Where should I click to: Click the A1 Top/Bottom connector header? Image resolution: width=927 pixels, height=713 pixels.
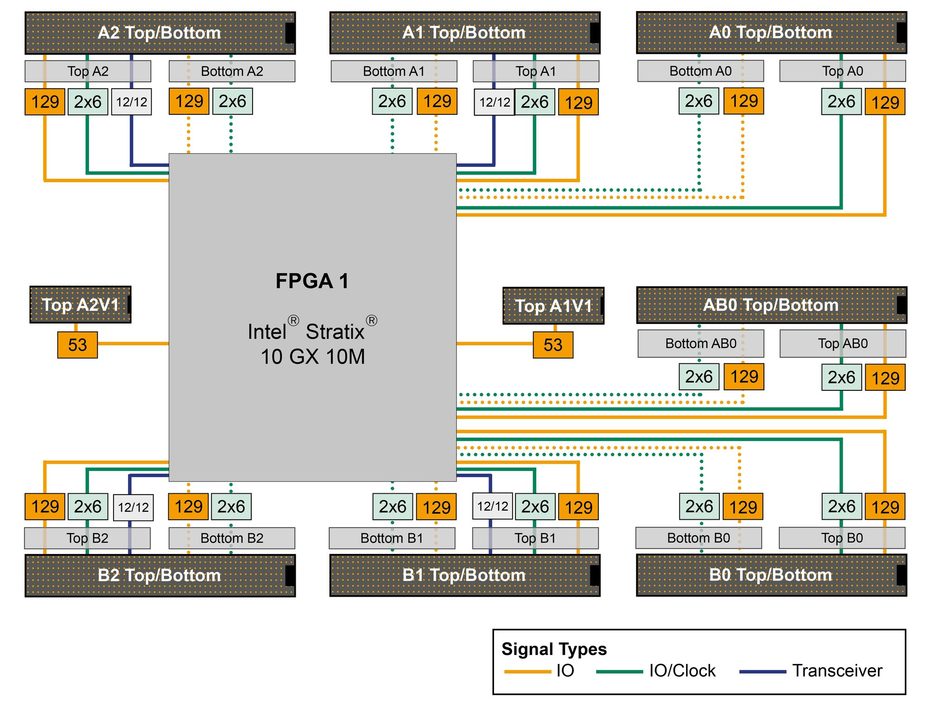click(465, 33)
